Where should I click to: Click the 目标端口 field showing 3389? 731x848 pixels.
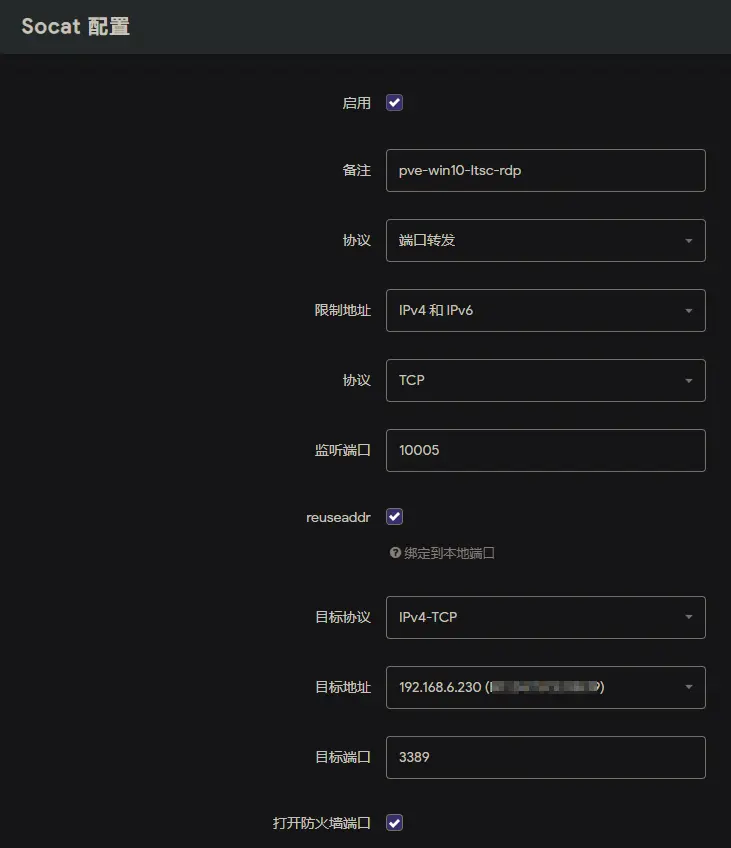point(545,757)
